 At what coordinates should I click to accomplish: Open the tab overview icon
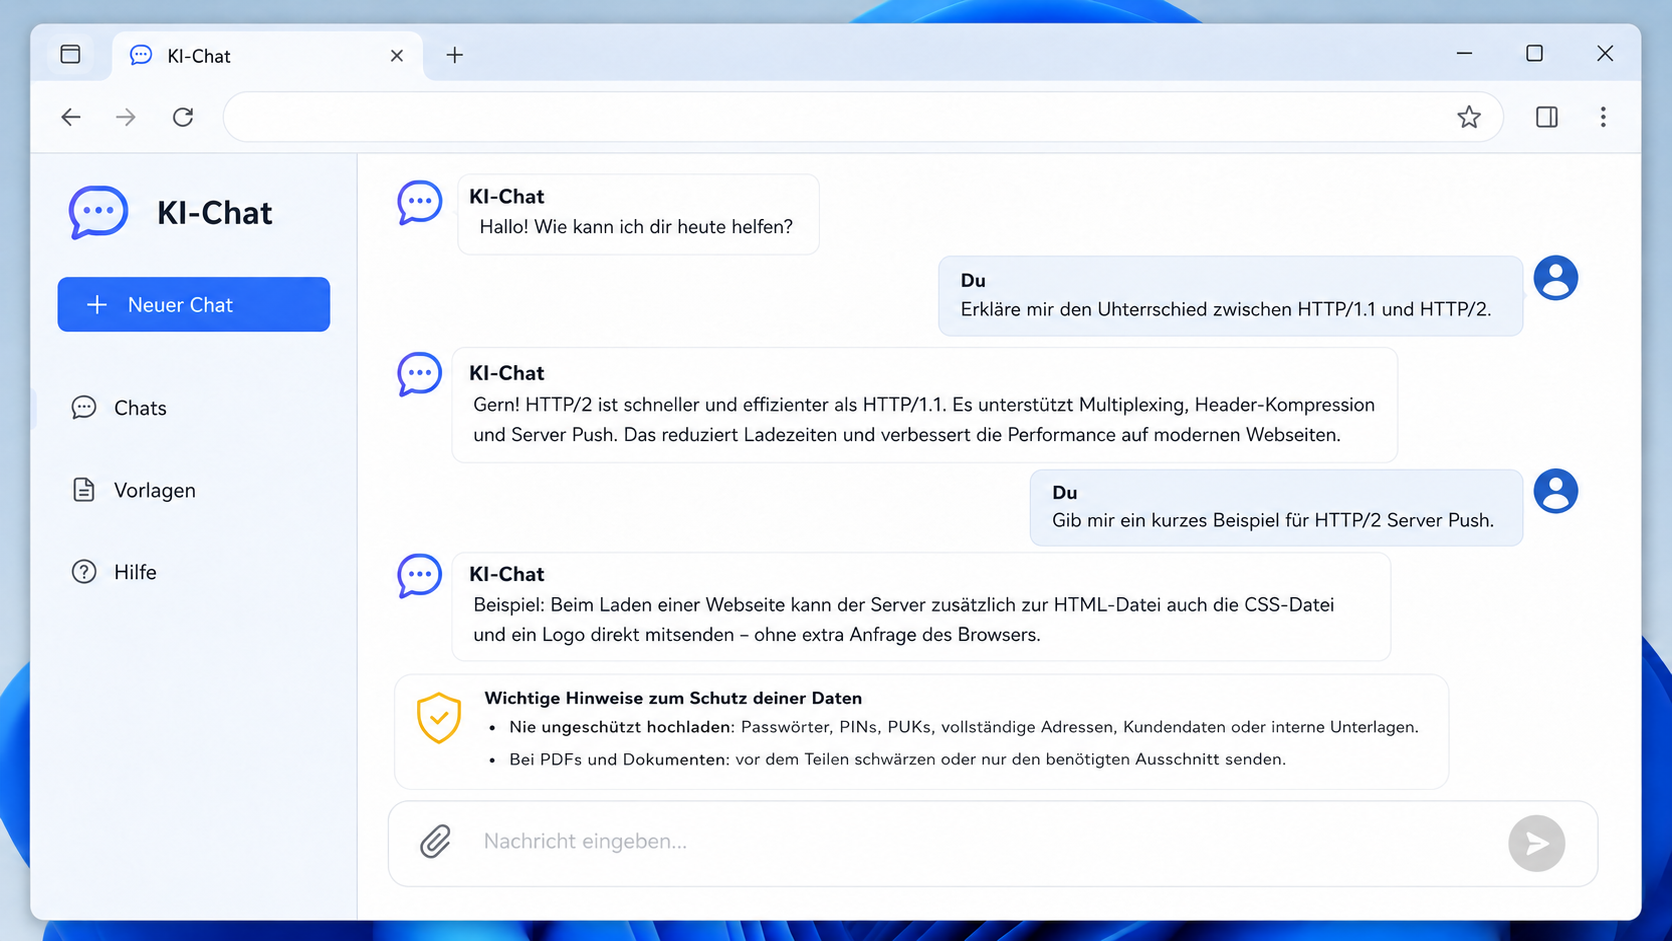point(70,54)
